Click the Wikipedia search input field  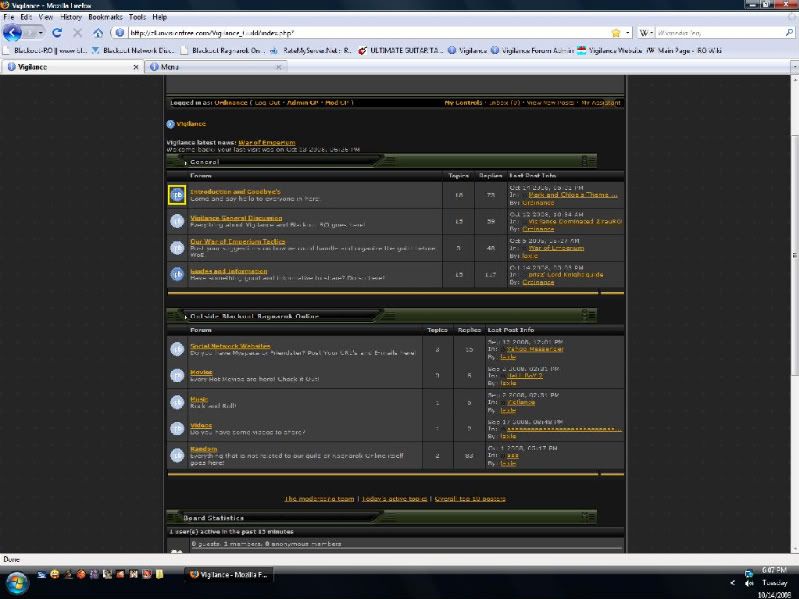pos(710,33)
